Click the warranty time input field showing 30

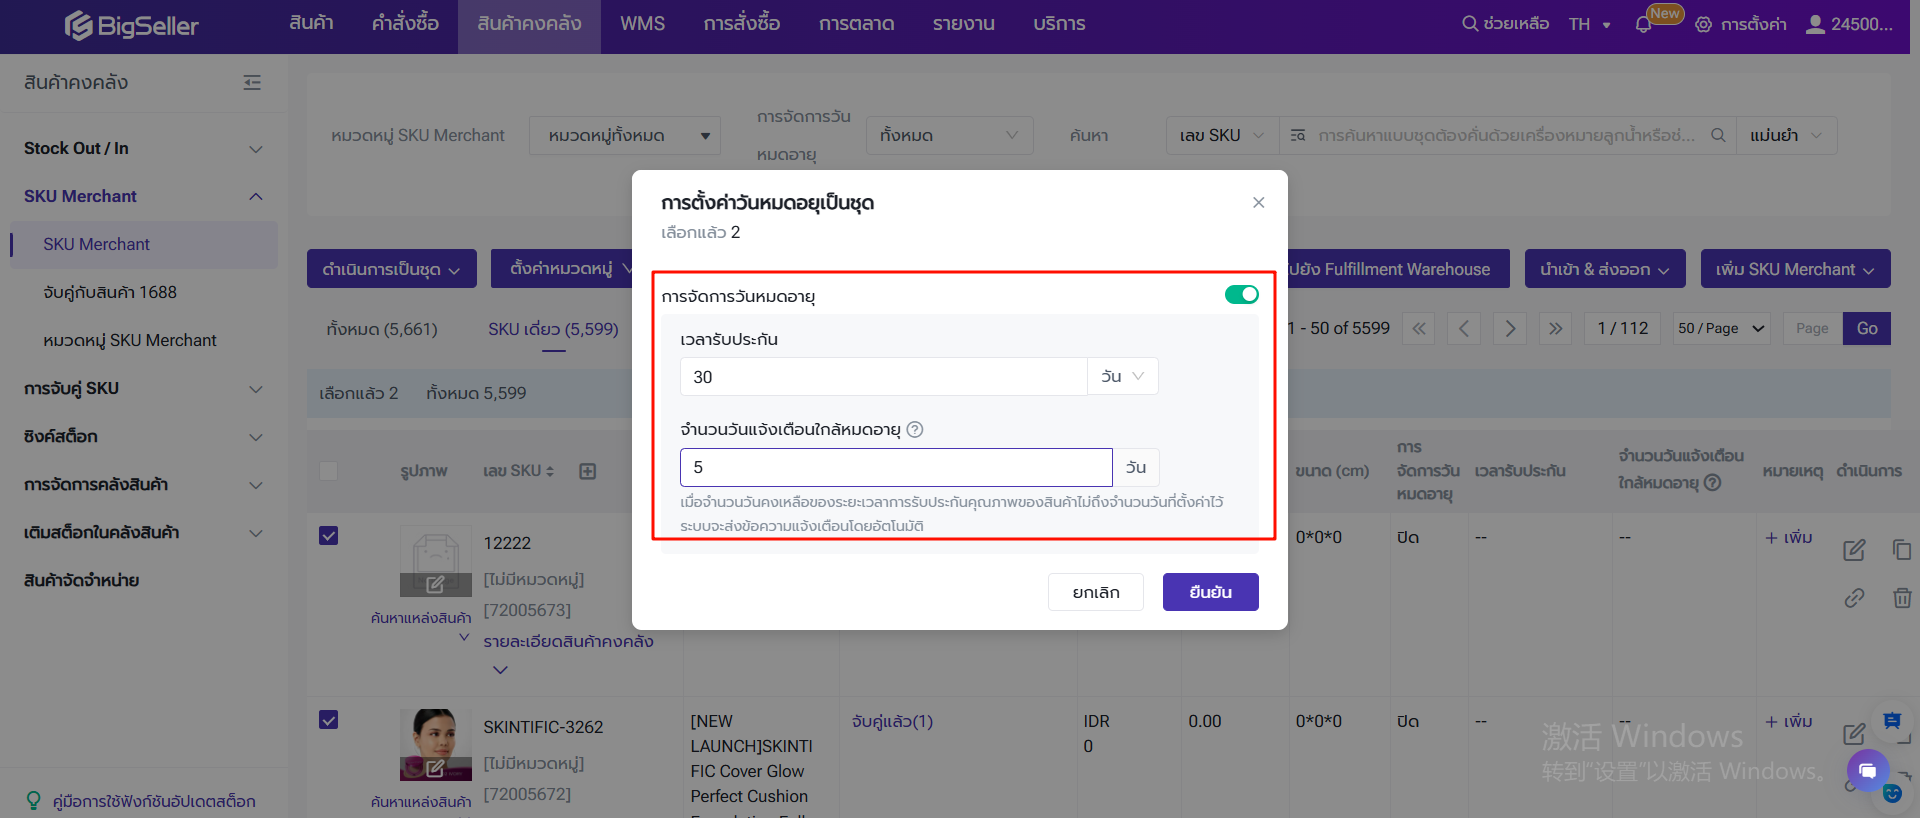(x=884, y=376)
